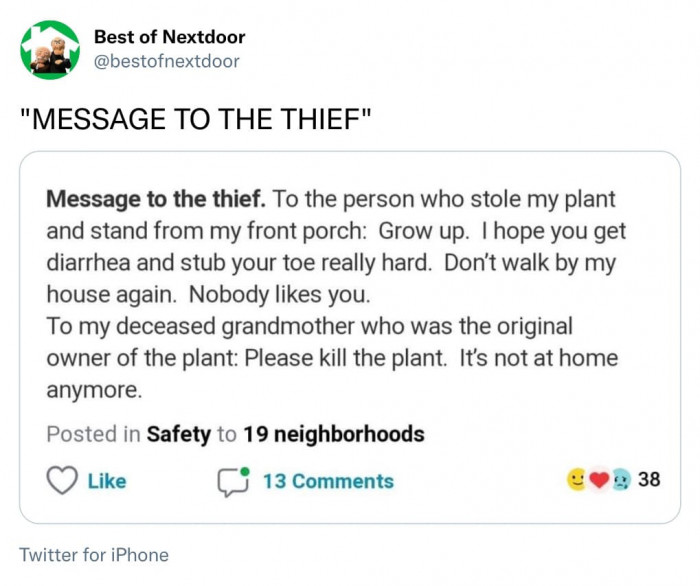Tap the heart outline Like icon
700x586 pixels.
click(x=63, y=481)
